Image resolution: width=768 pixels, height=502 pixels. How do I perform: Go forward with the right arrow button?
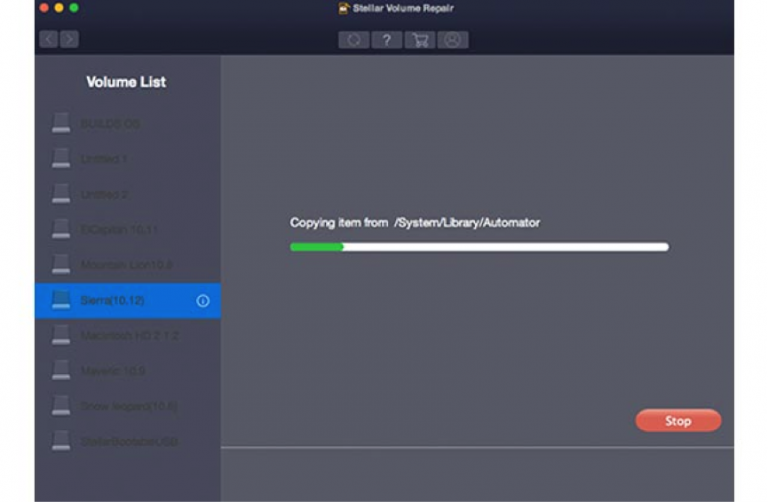(70, 39)
